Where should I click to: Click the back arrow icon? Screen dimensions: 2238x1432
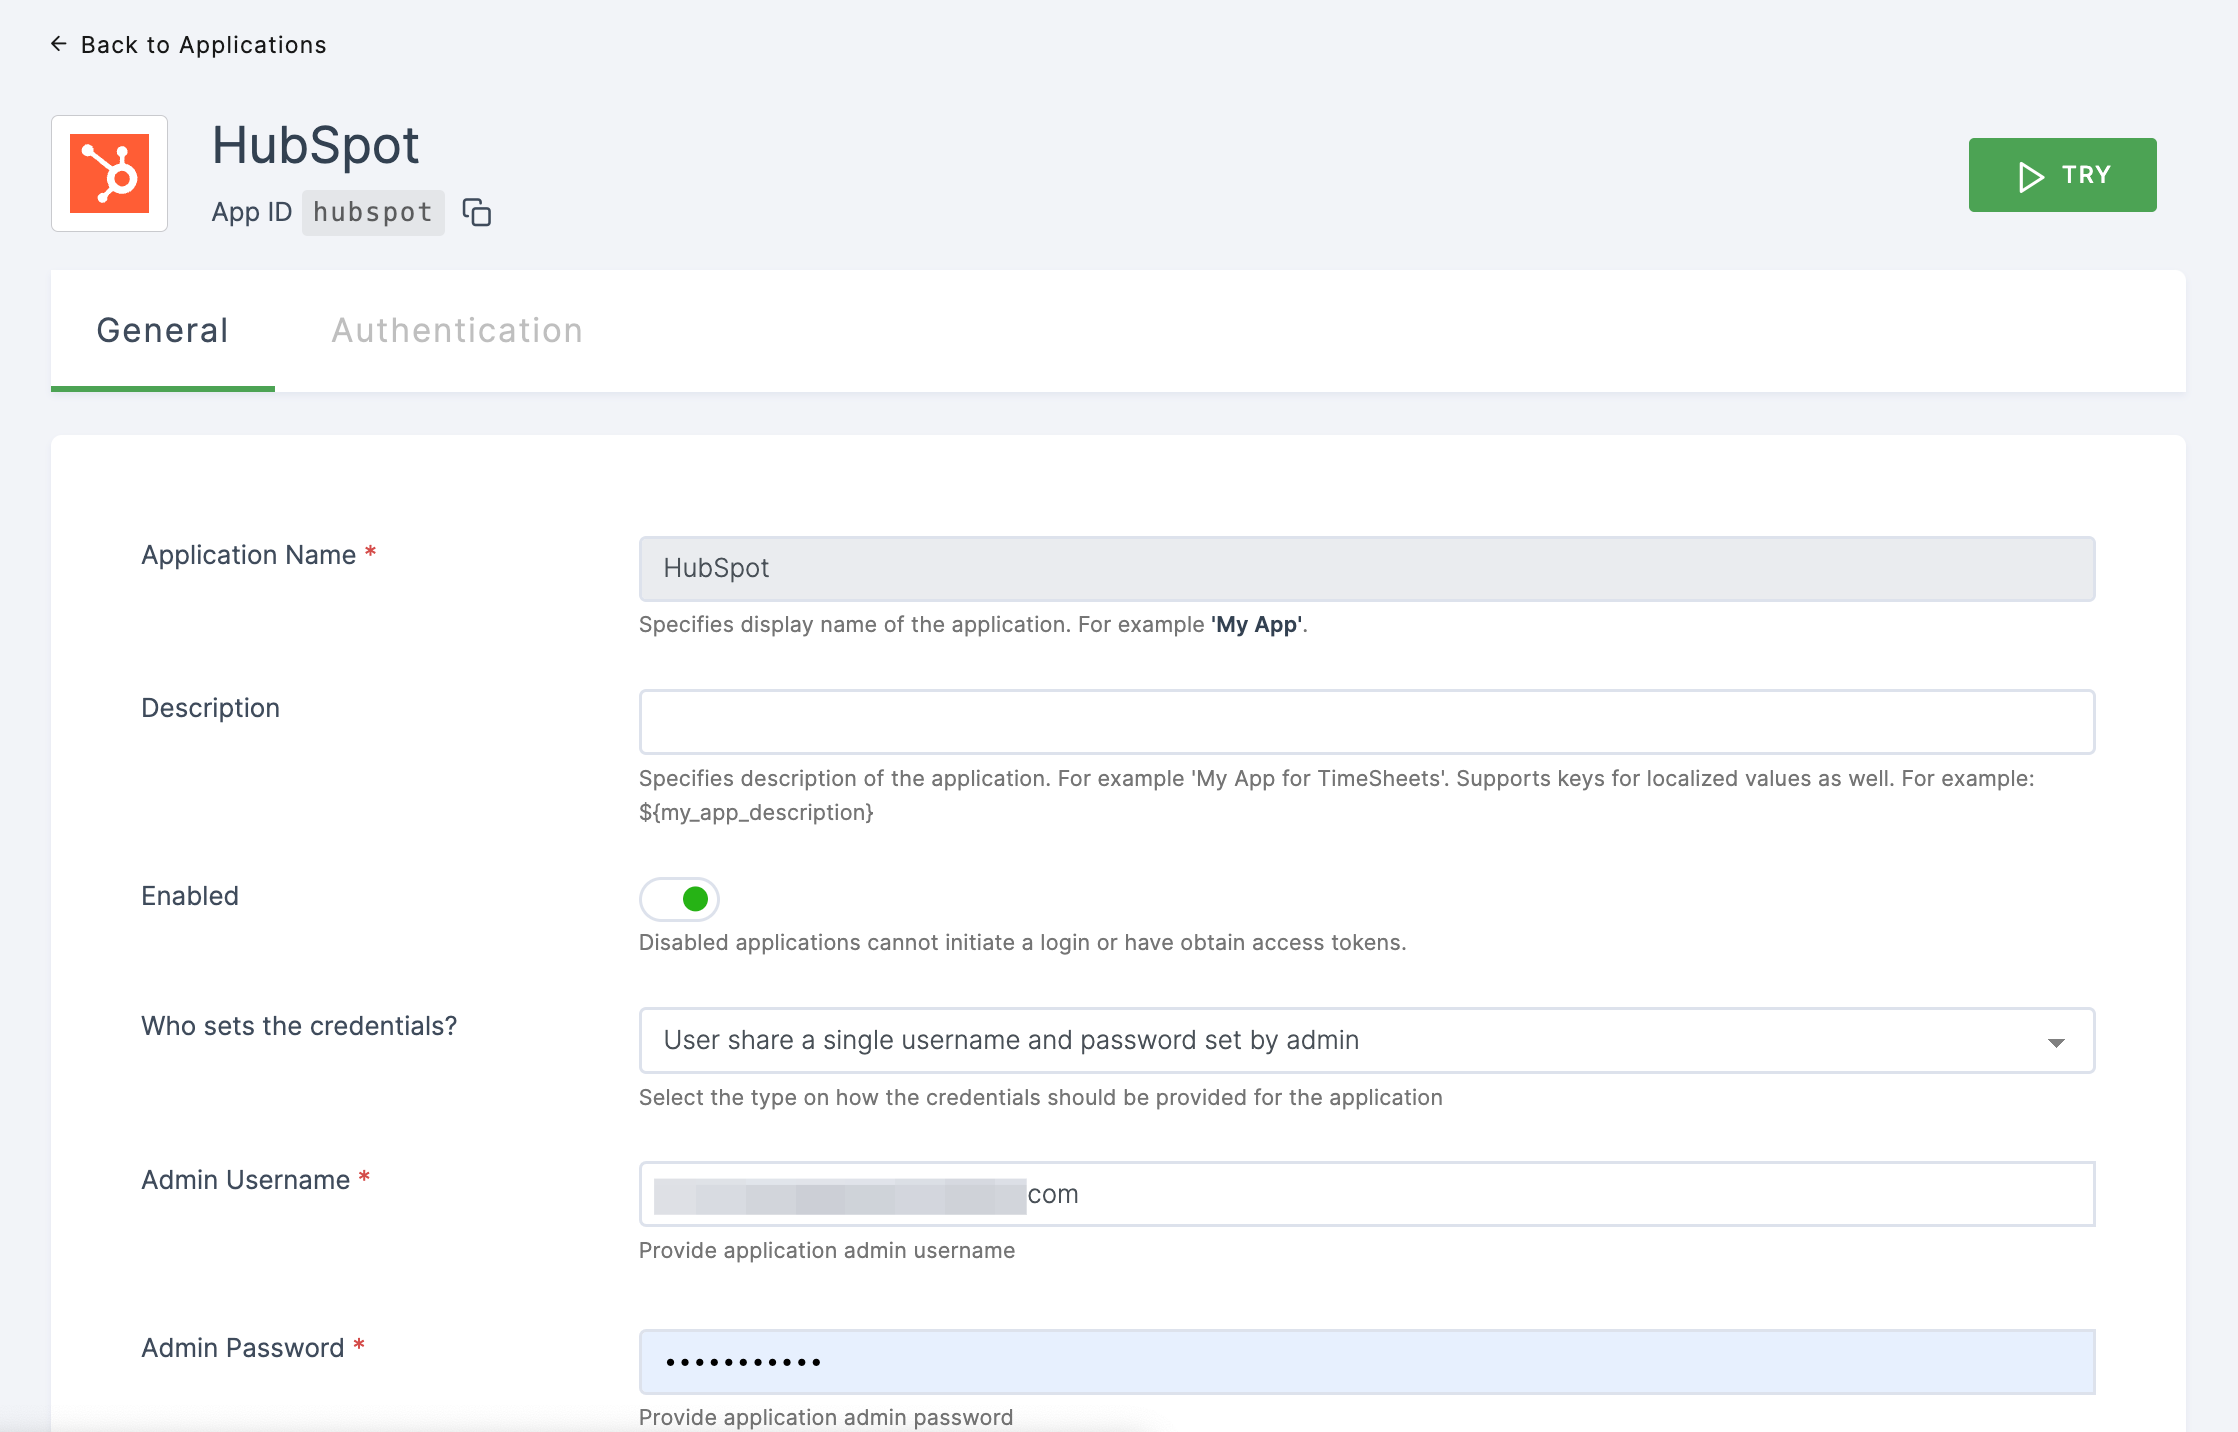pos(59,44)
